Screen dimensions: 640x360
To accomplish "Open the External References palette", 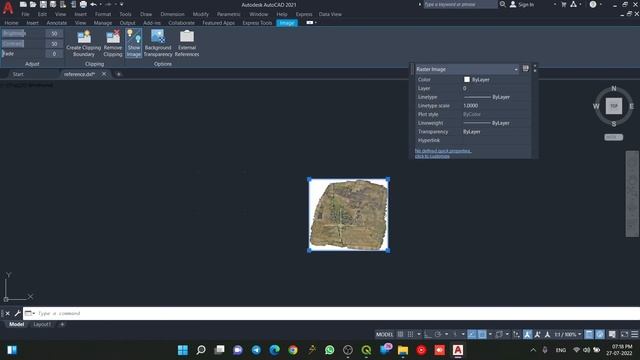I will coord(187,43).
